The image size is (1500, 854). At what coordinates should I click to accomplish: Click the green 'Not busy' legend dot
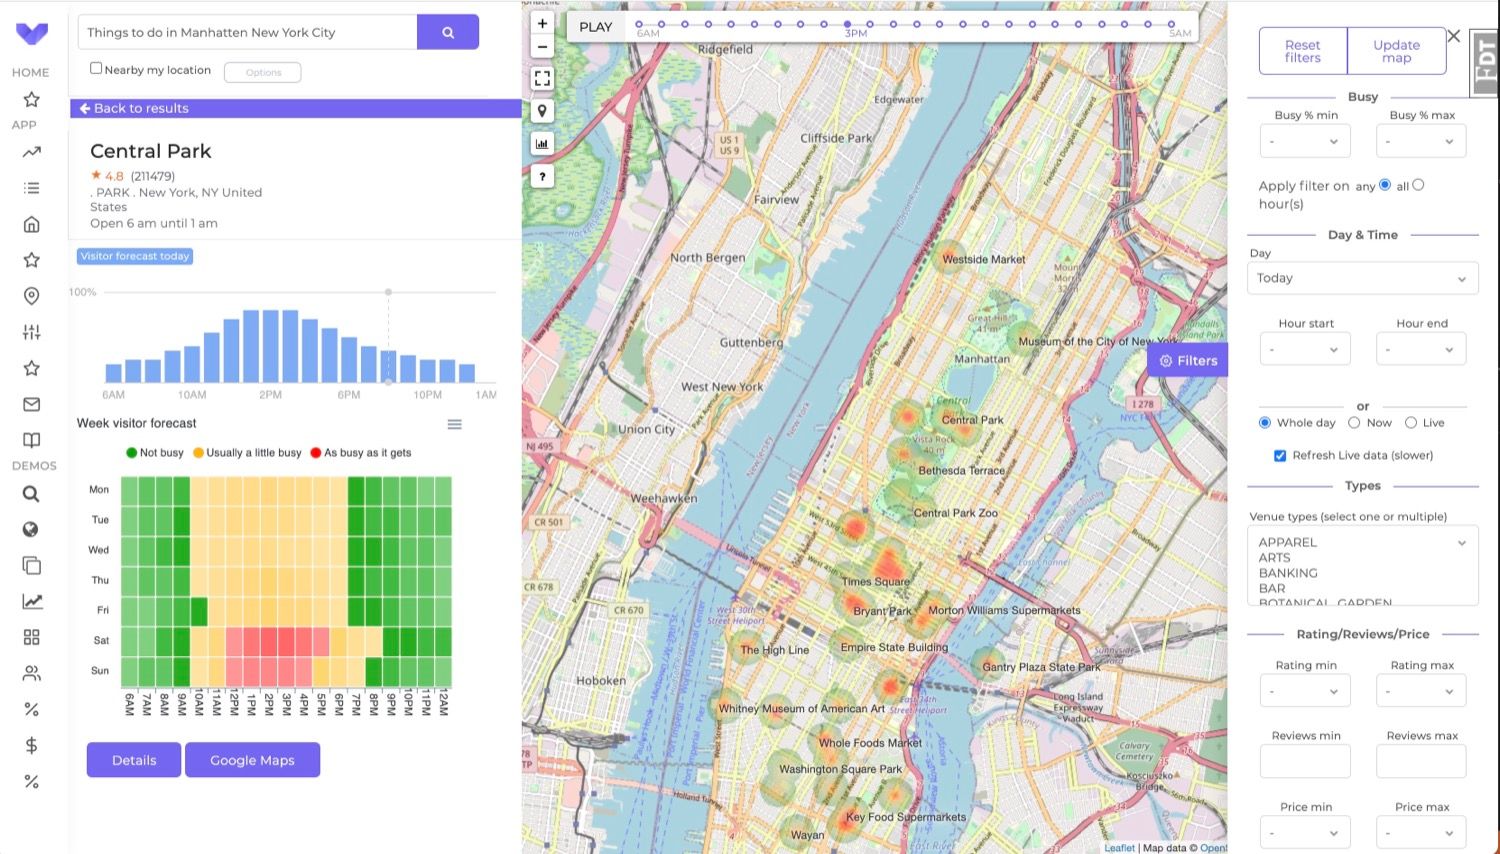pyautogui.click(x=131, y=453)
